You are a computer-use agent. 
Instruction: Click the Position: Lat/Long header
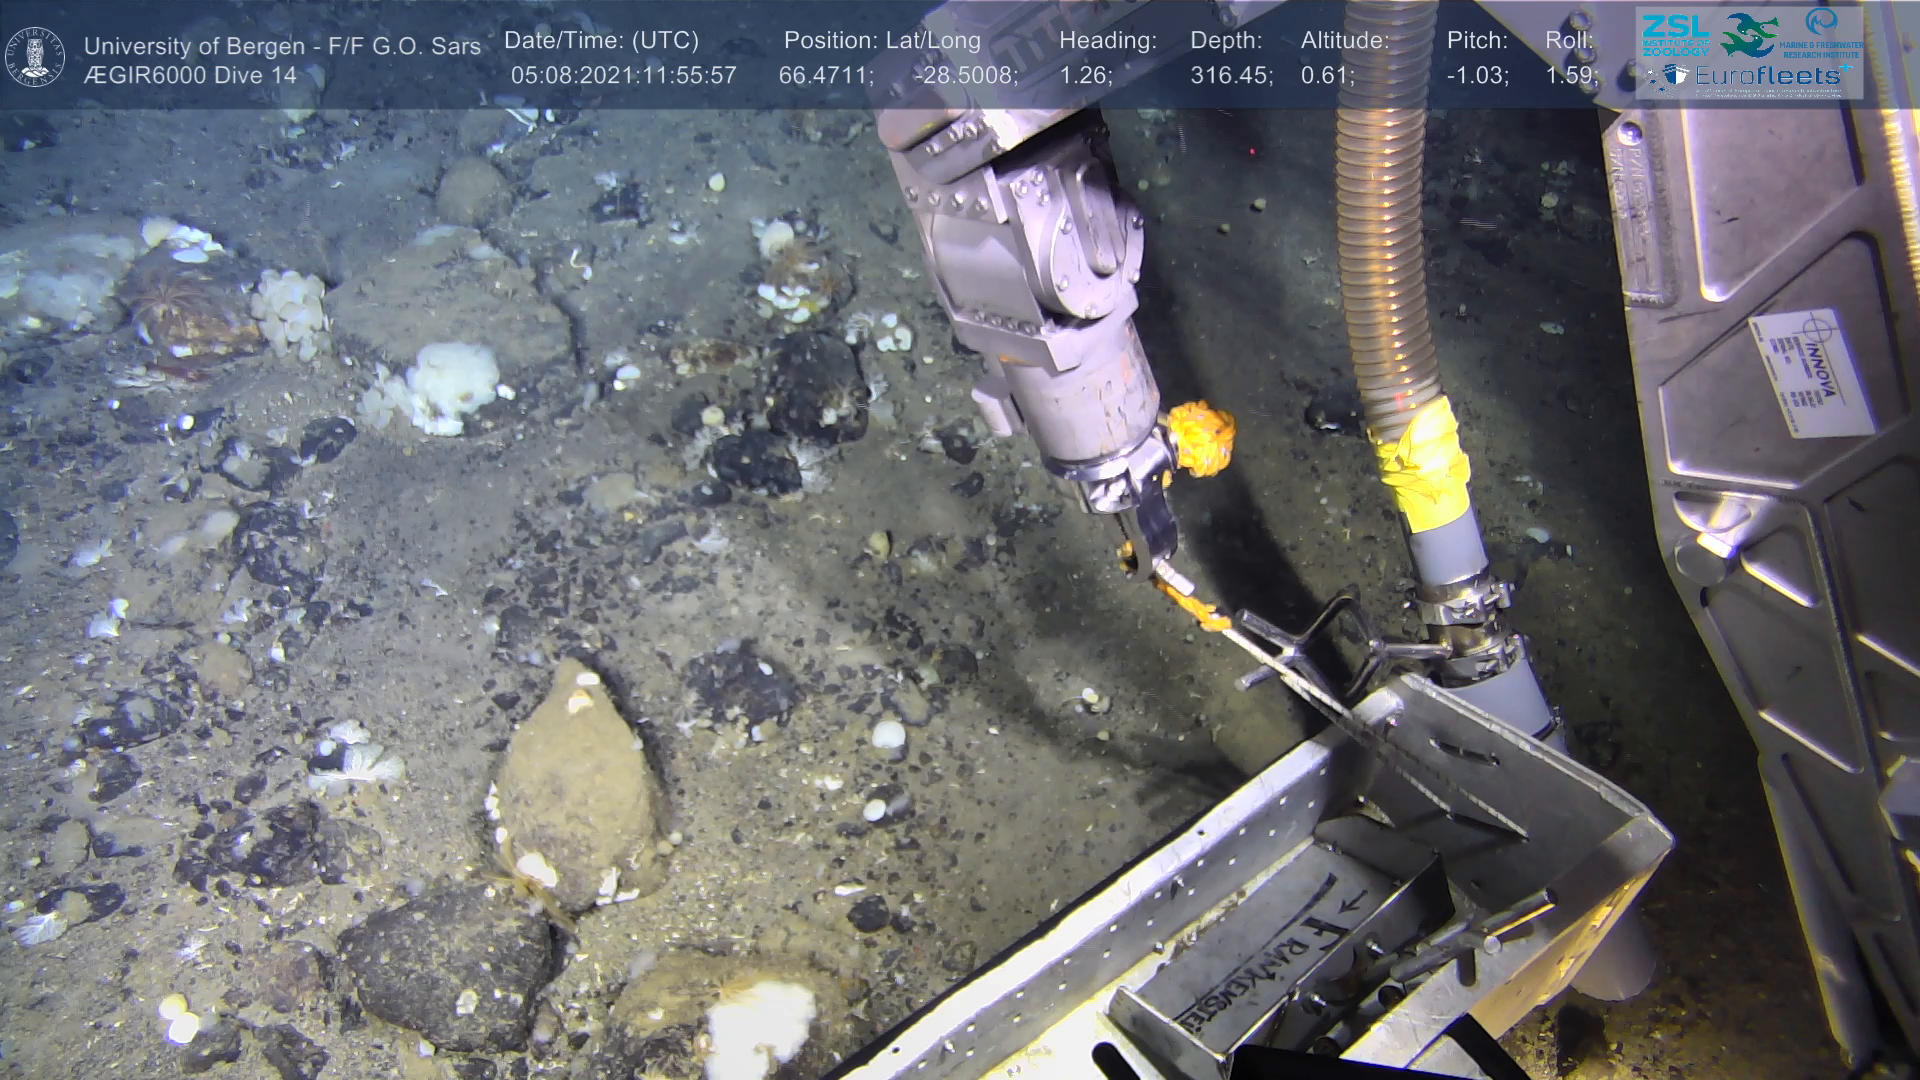coord(882,41)
